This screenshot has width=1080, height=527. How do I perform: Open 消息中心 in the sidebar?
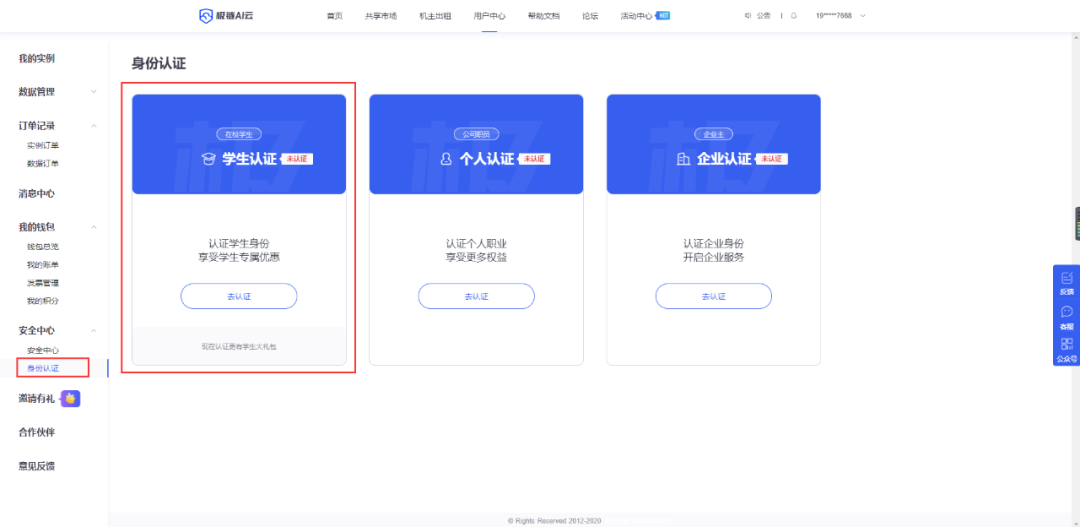37,194
